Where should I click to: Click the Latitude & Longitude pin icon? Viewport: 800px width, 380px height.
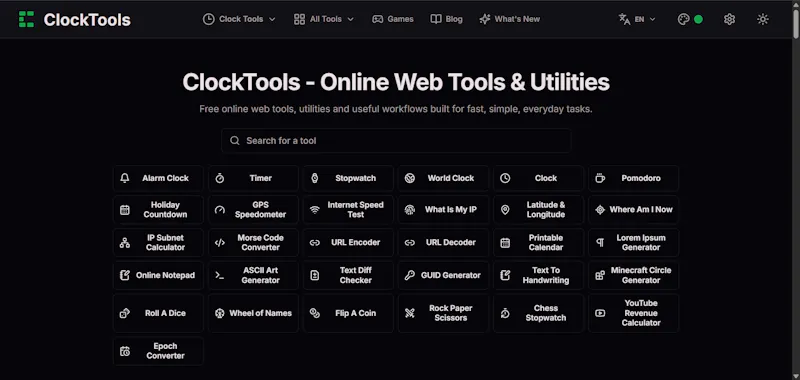point(505,210)
